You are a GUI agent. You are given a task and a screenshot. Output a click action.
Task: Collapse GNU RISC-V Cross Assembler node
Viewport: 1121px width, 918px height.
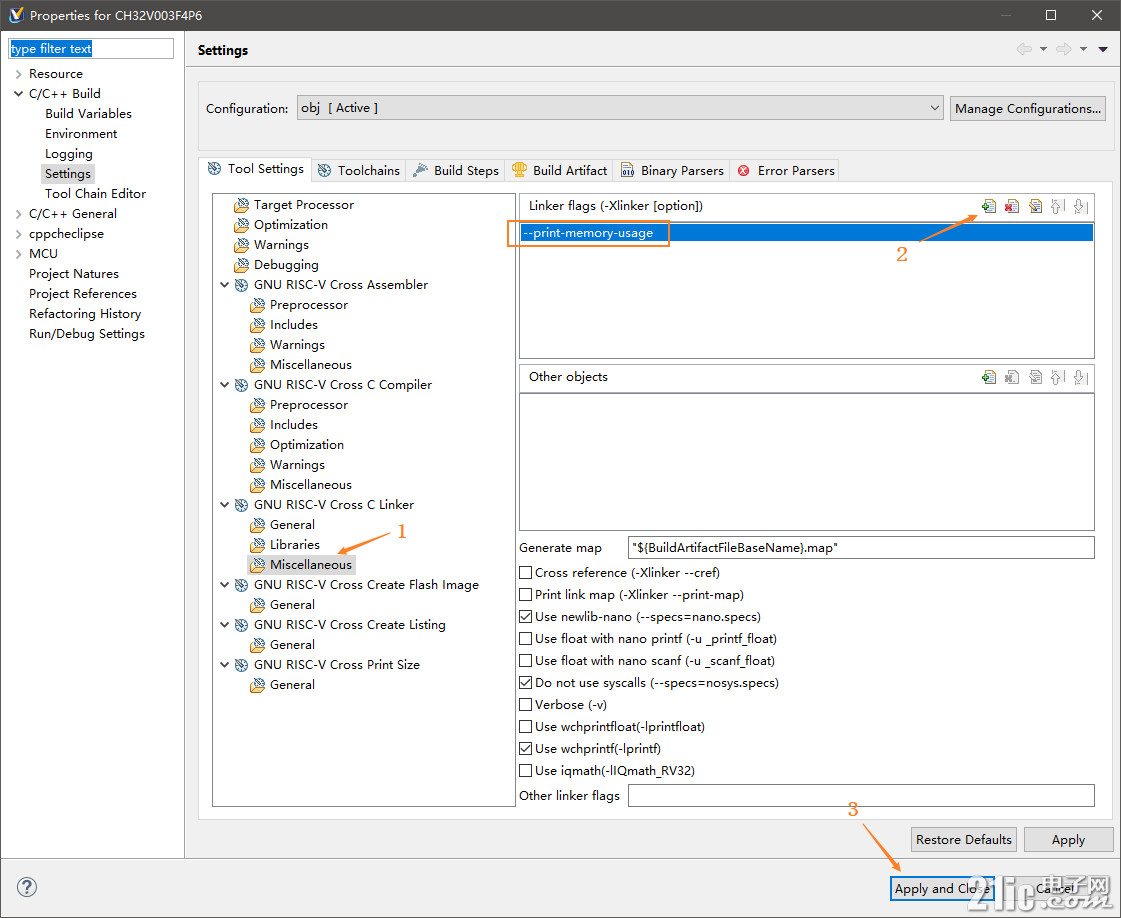point(224,285)
